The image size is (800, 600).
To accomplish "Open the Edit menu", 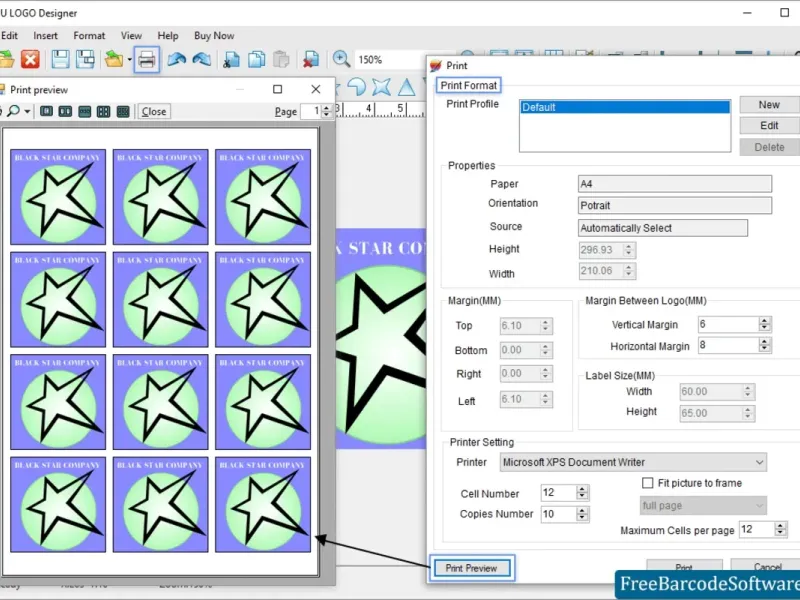I will (x=9, y=36).
